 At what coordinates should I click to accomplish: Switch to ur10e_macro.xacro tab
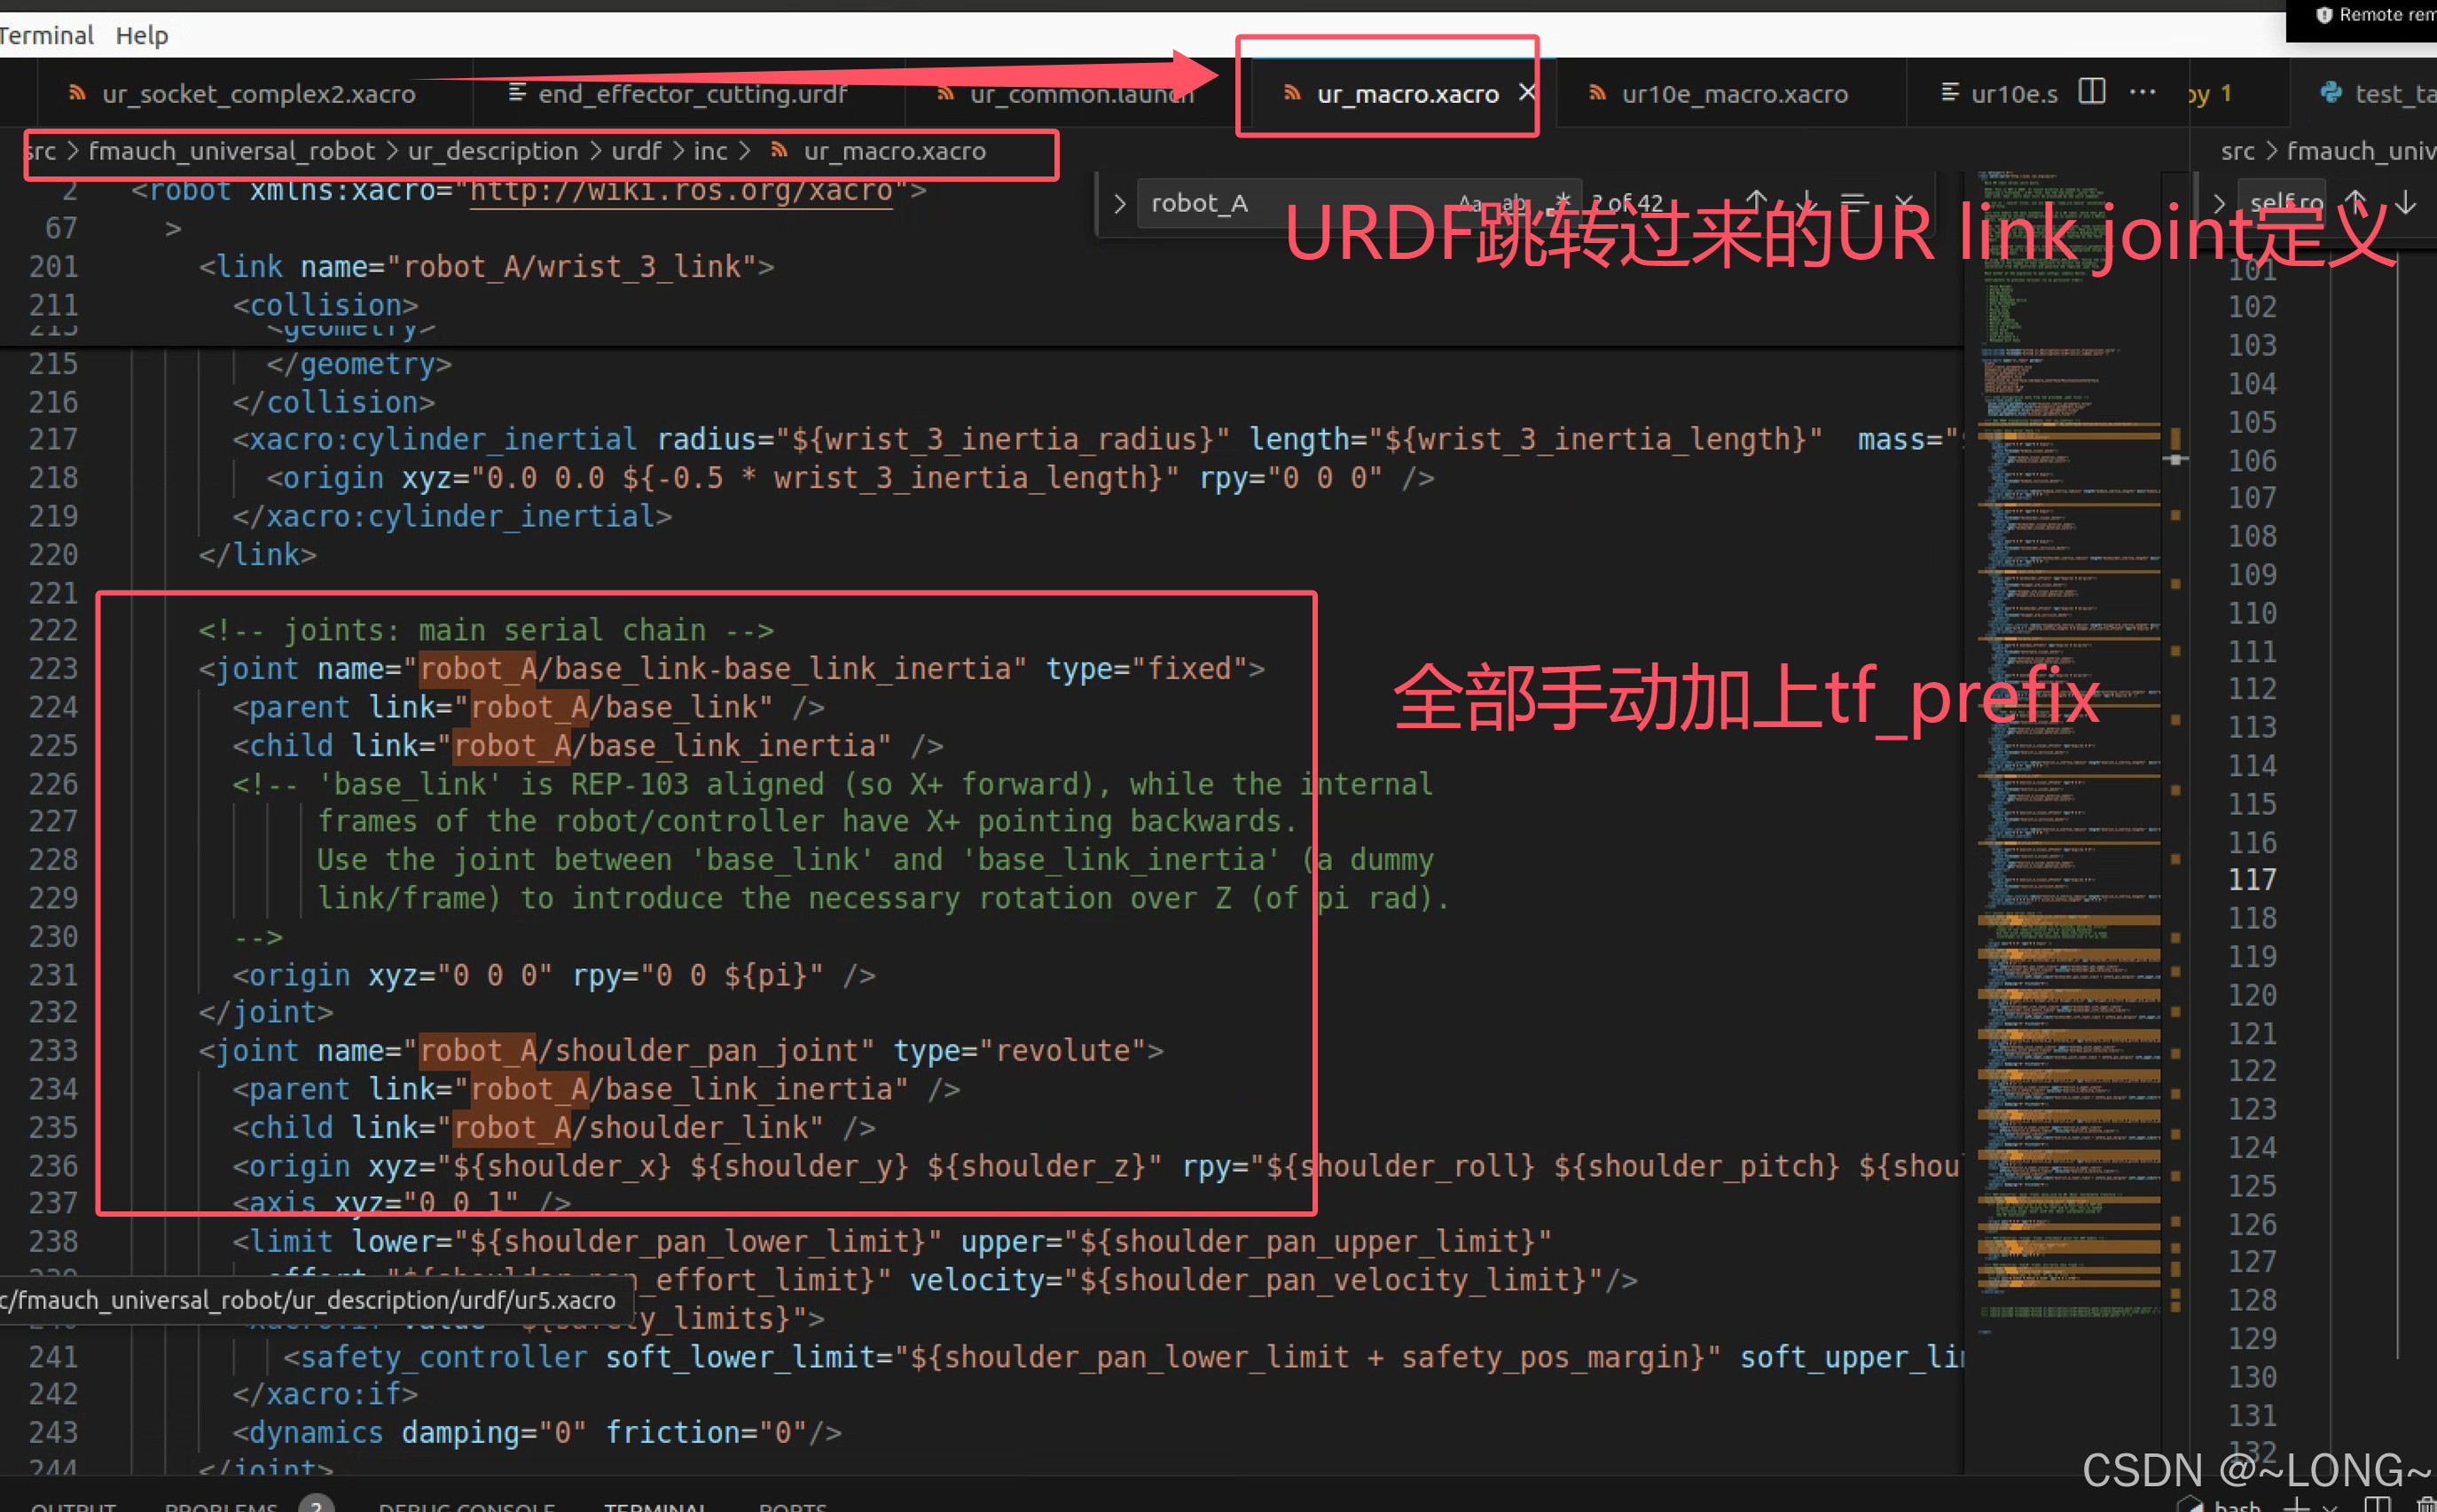click(x=1733, y=94)
